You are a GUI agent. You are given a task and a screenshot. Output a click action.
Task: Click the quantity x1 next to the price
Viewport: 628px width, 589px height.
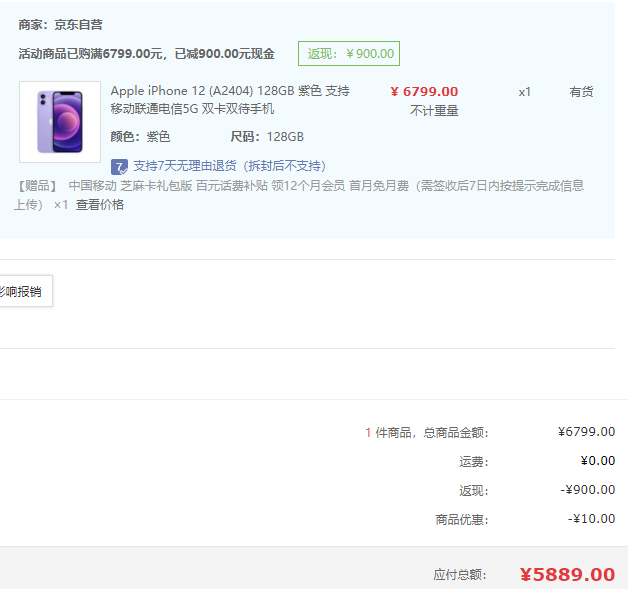coord(525,92)
